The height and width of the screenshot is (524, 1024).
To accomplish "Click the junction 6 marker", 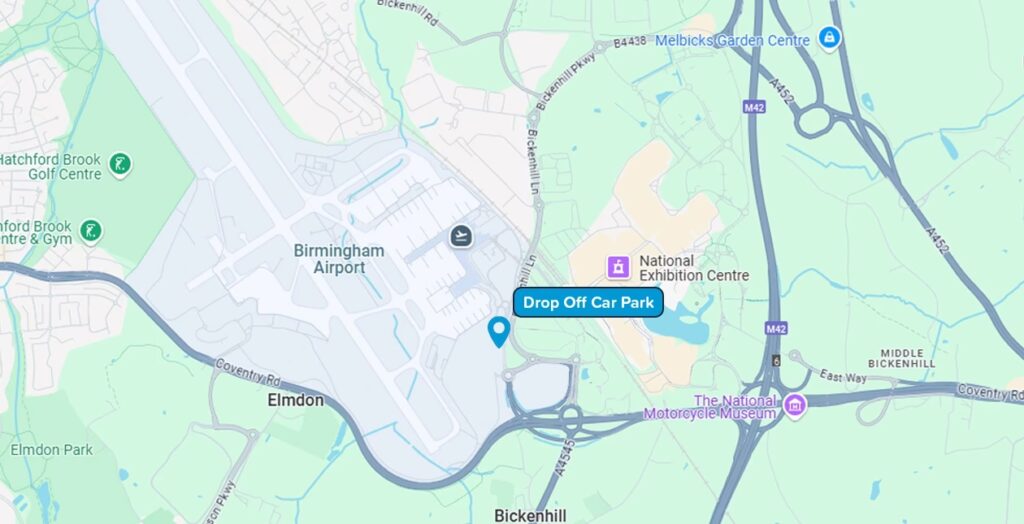I will [x=776, y=360].
